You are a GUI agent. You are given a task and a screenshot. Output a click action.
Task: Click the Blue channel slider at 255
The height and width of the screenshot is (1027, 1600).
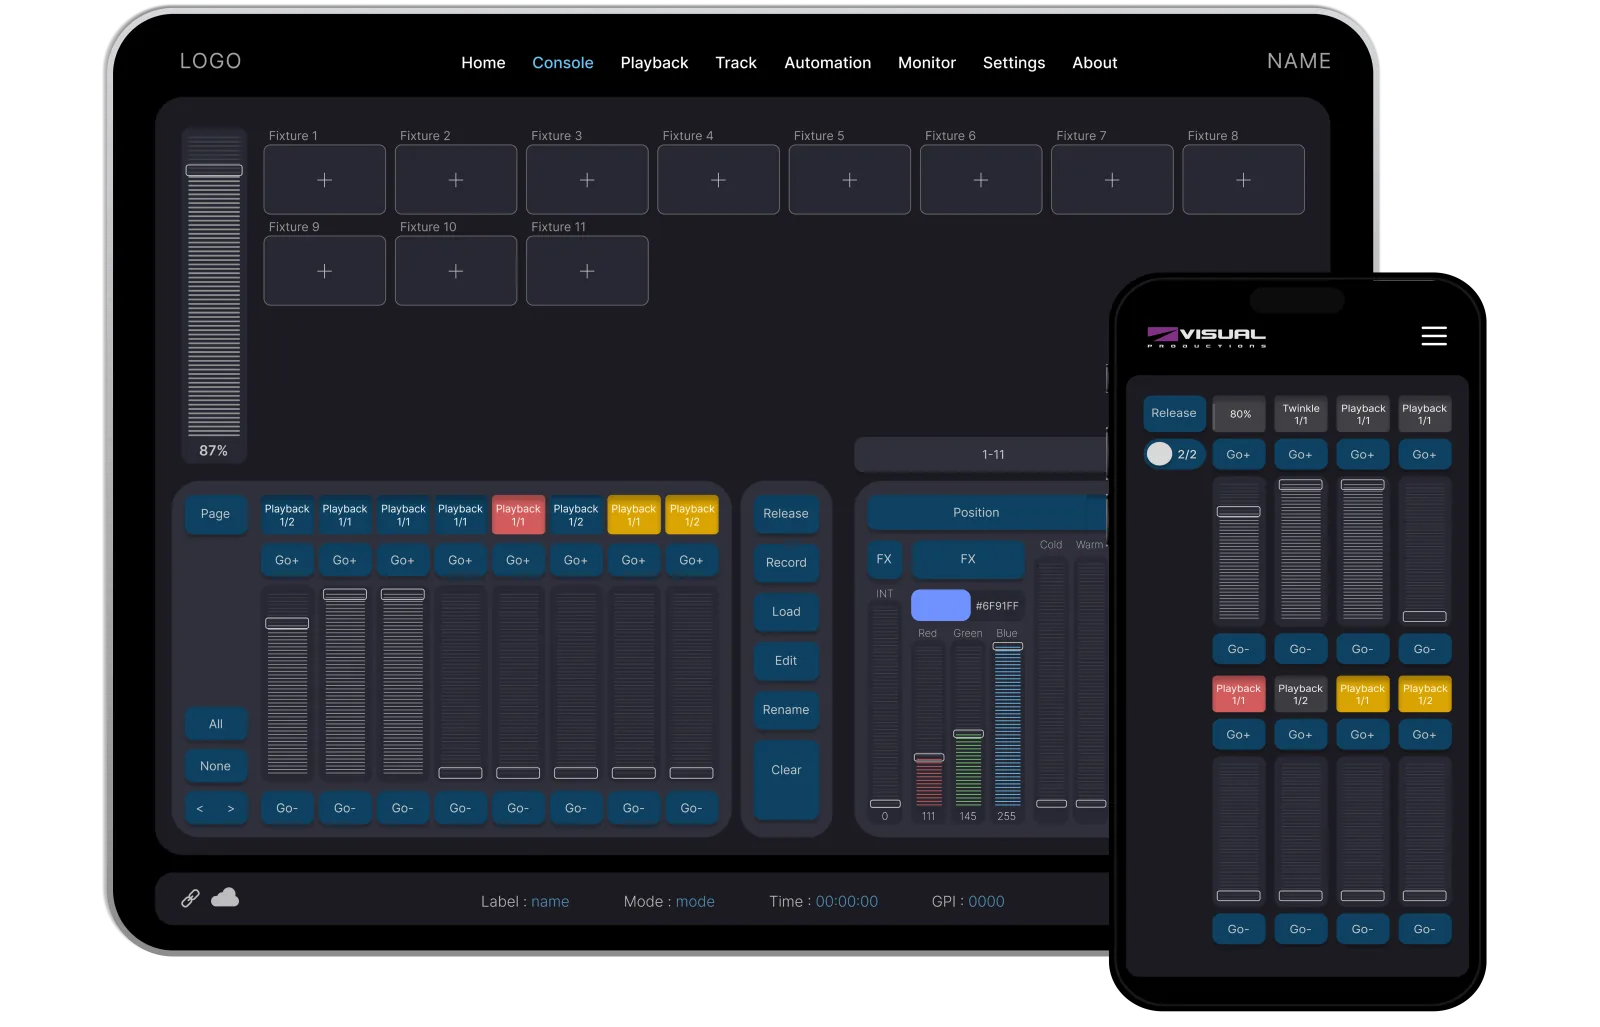point(1007,646)
